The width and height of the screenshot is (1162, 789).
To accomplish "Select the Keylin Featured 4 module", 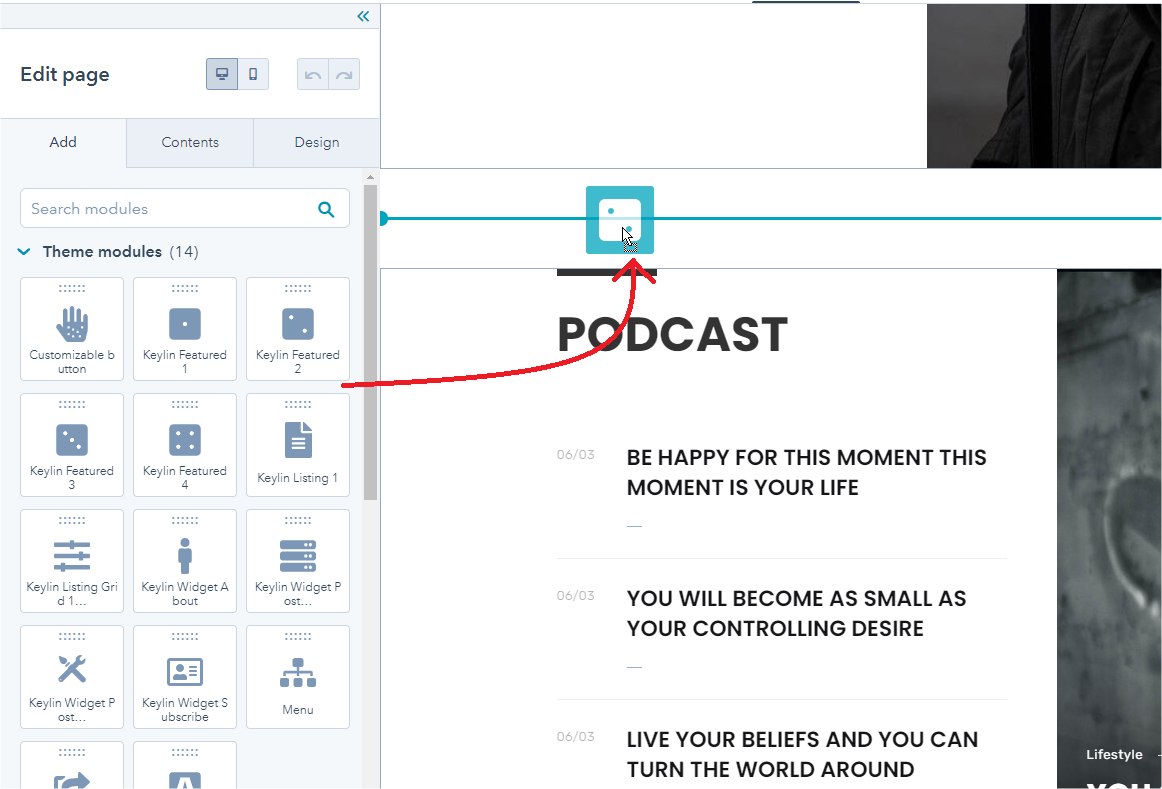I will tap(185, 445).
